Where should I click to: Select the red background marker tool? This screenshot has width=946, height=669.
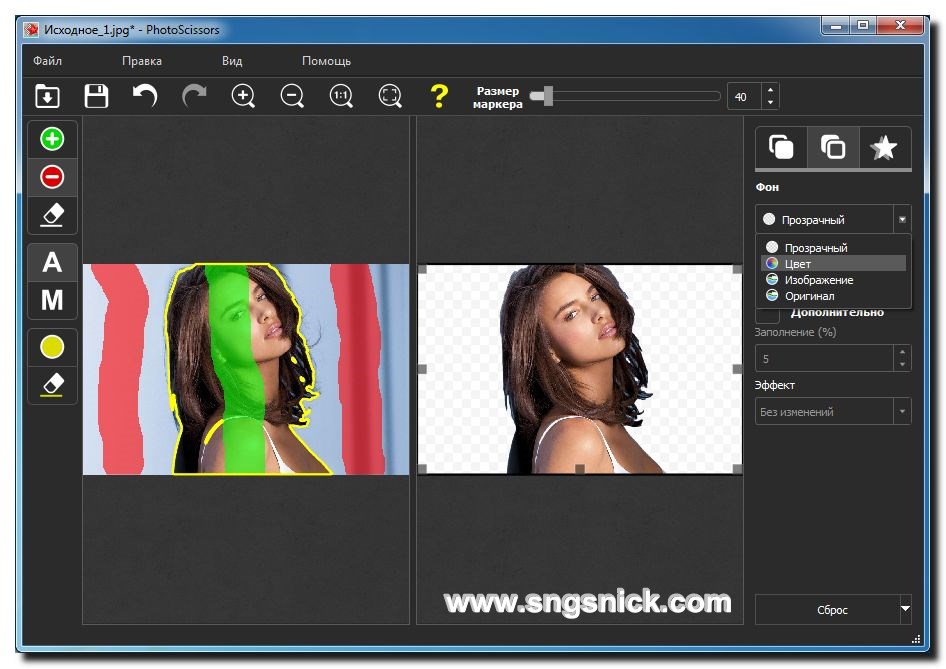(x=52, y=177)
